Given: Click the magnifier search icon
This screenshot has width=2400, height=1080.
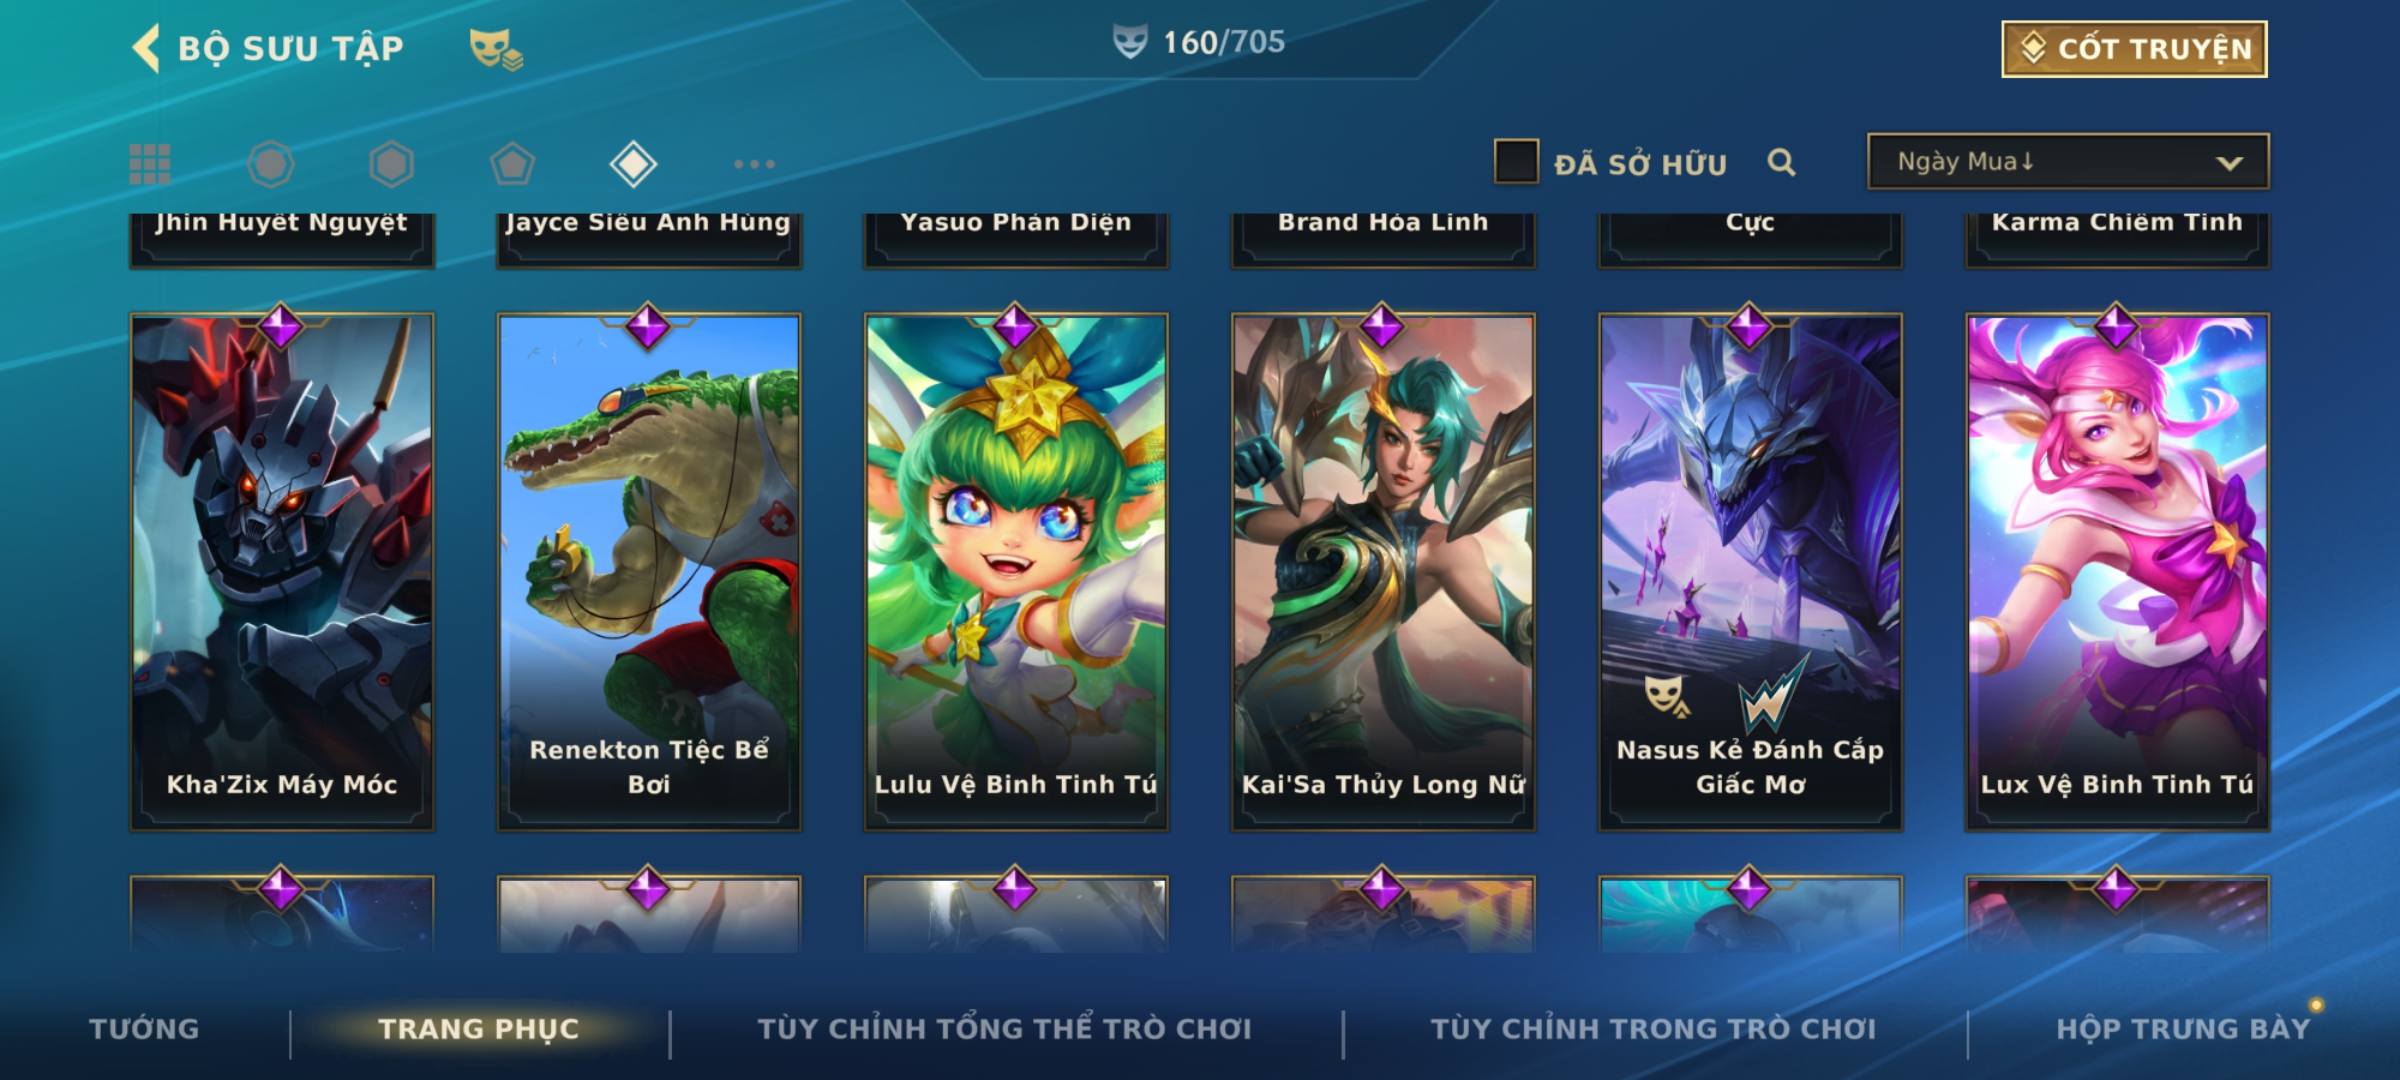Looking at the screenshot, I should tap(1781, 162).
